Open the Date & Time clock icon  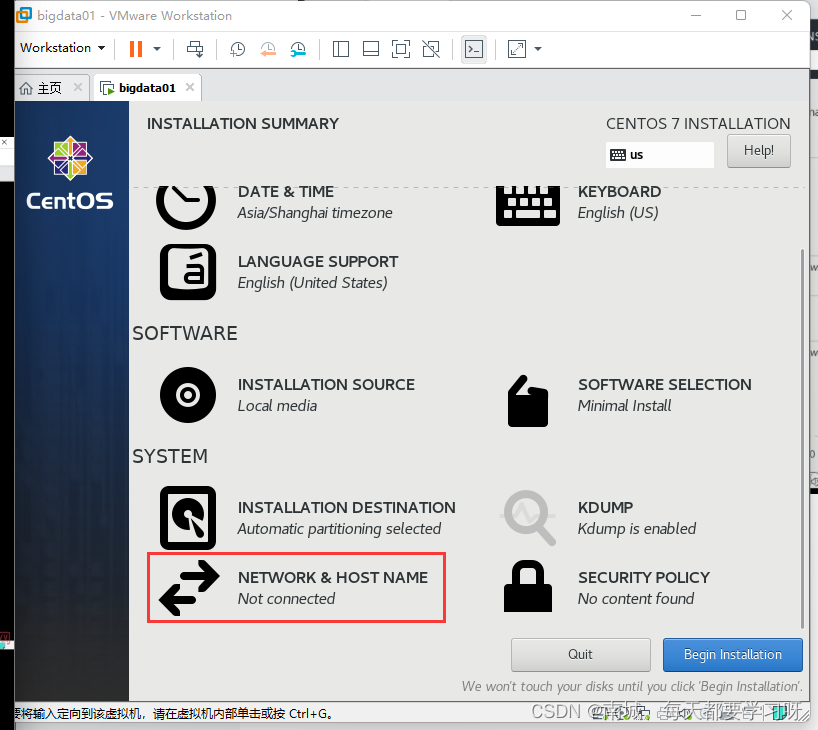click(186, 208)
